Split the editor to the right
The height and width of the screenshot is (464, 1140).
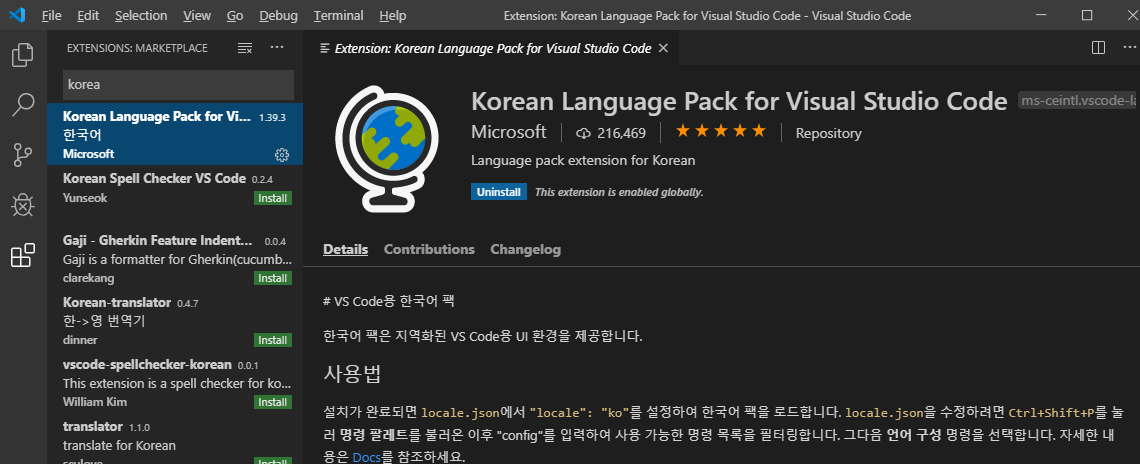coord(1099,48)
